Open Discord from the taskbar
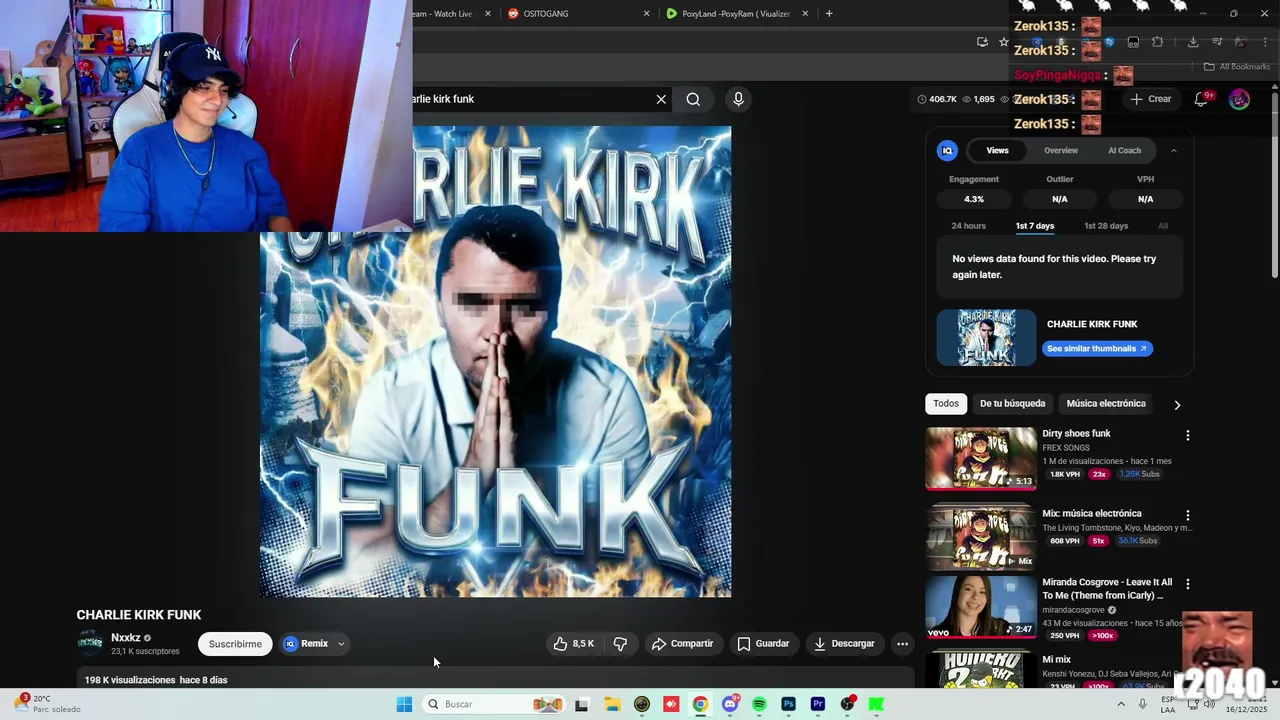Screen dimensions: 1280x720 pos(730,704)
